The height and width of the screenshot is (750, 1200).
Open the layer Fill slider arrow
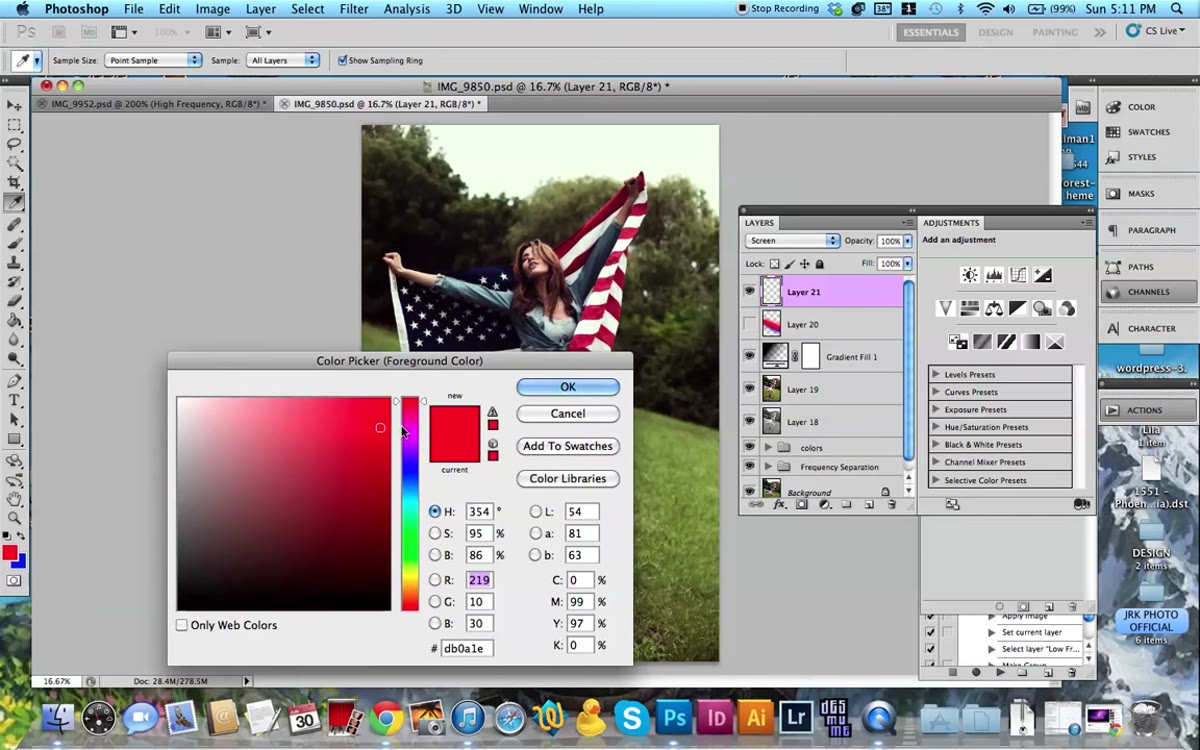[908, 264]
